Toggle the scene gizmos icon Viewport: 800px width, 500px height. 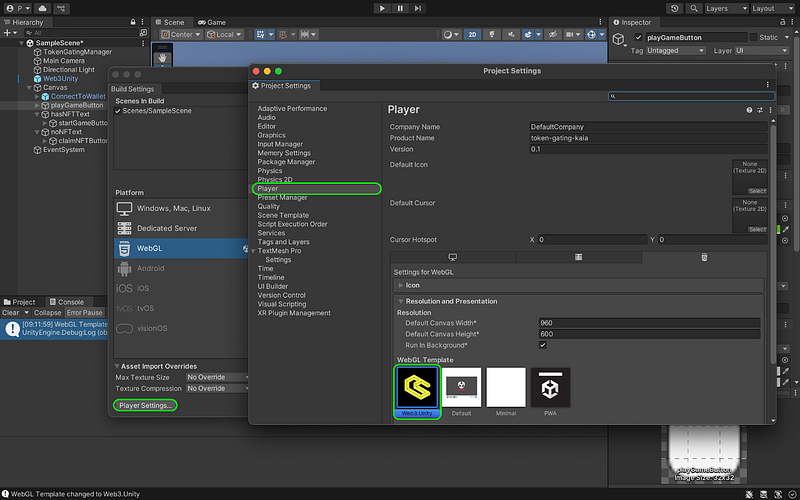point(591,35)
